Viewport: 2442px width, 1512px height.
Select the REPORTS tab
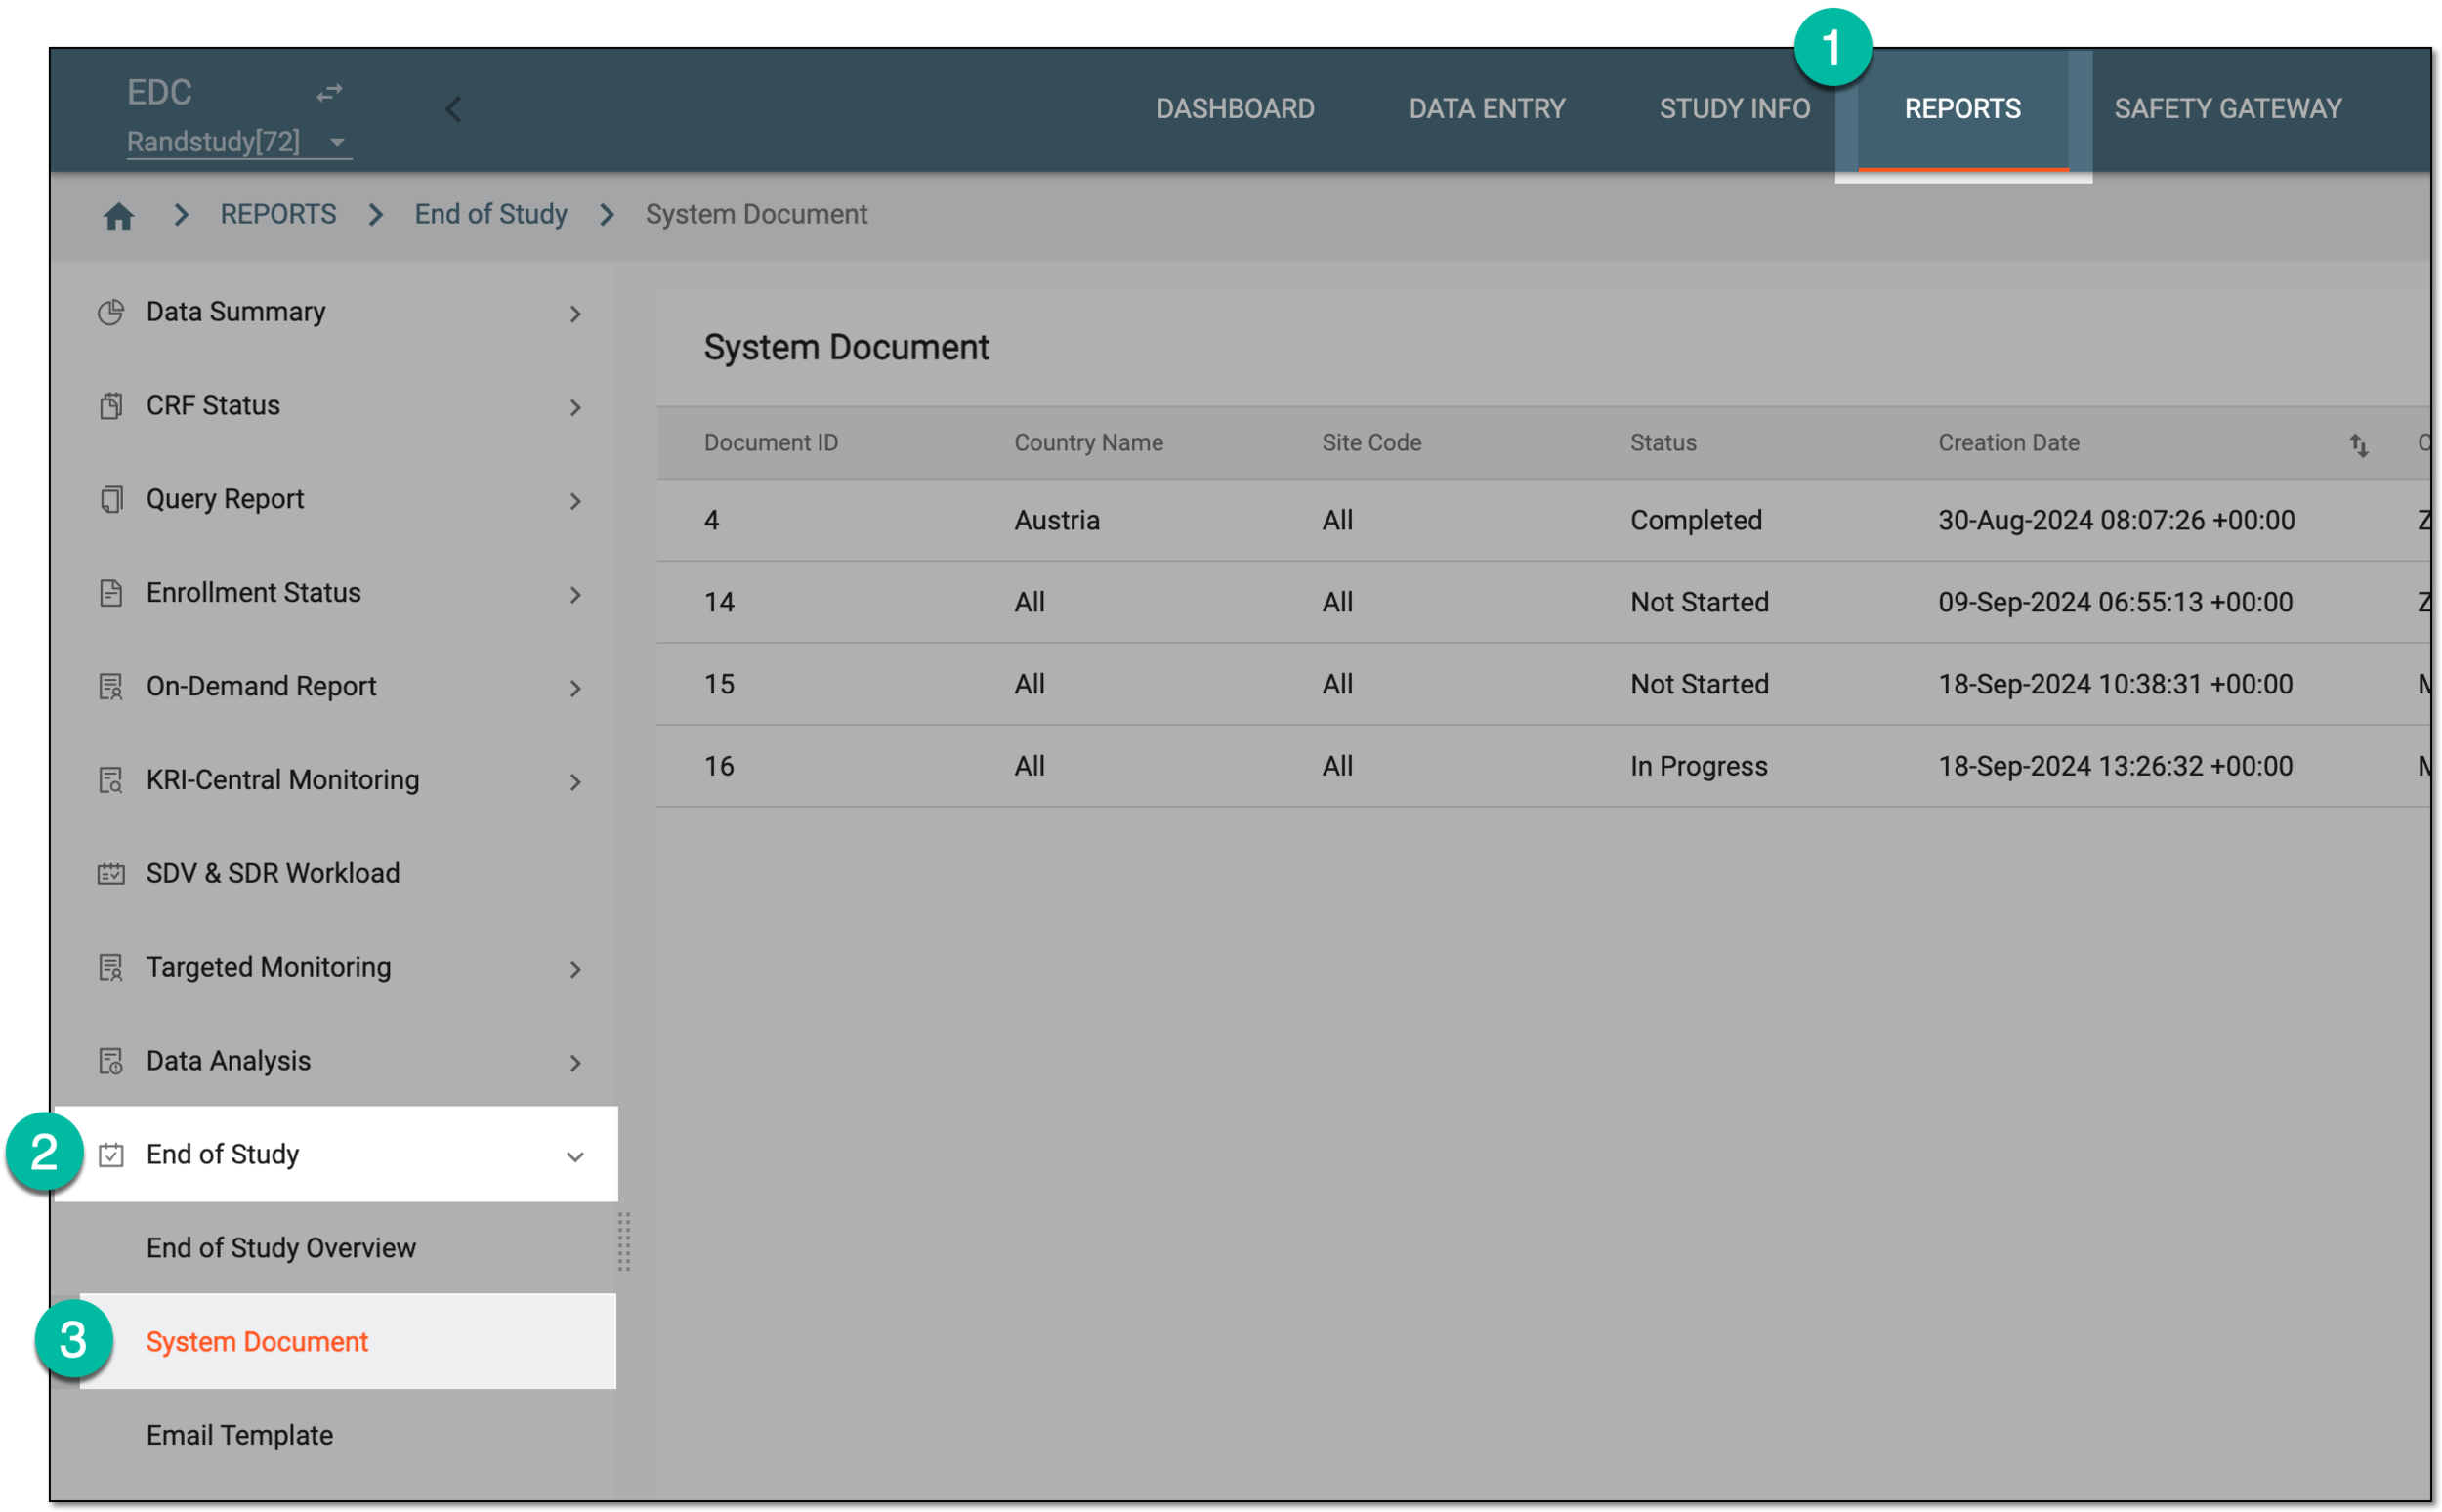point(1962,109)
